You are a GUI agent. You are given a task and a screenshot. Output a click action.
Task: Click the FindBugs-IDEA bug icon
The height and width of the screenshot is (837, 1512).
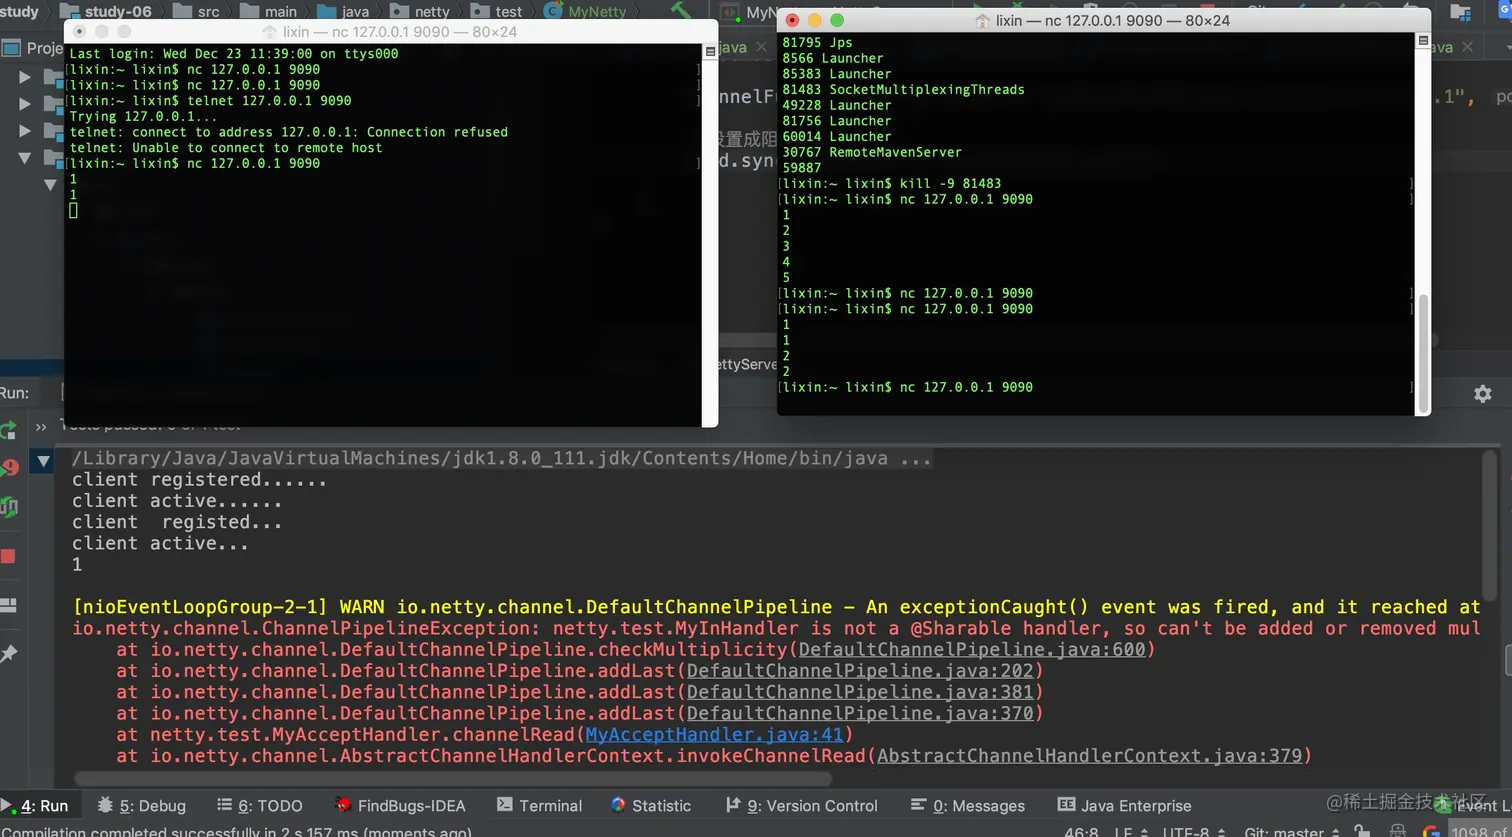tap(343, 805)
